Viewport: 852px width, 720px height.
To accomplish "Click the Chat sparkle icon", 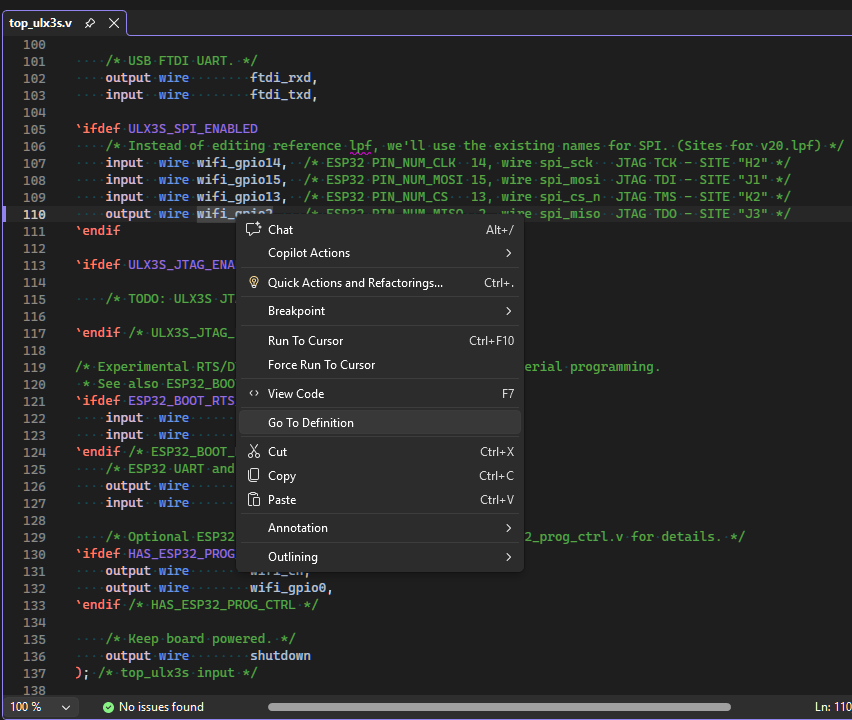I will (253, 229).
